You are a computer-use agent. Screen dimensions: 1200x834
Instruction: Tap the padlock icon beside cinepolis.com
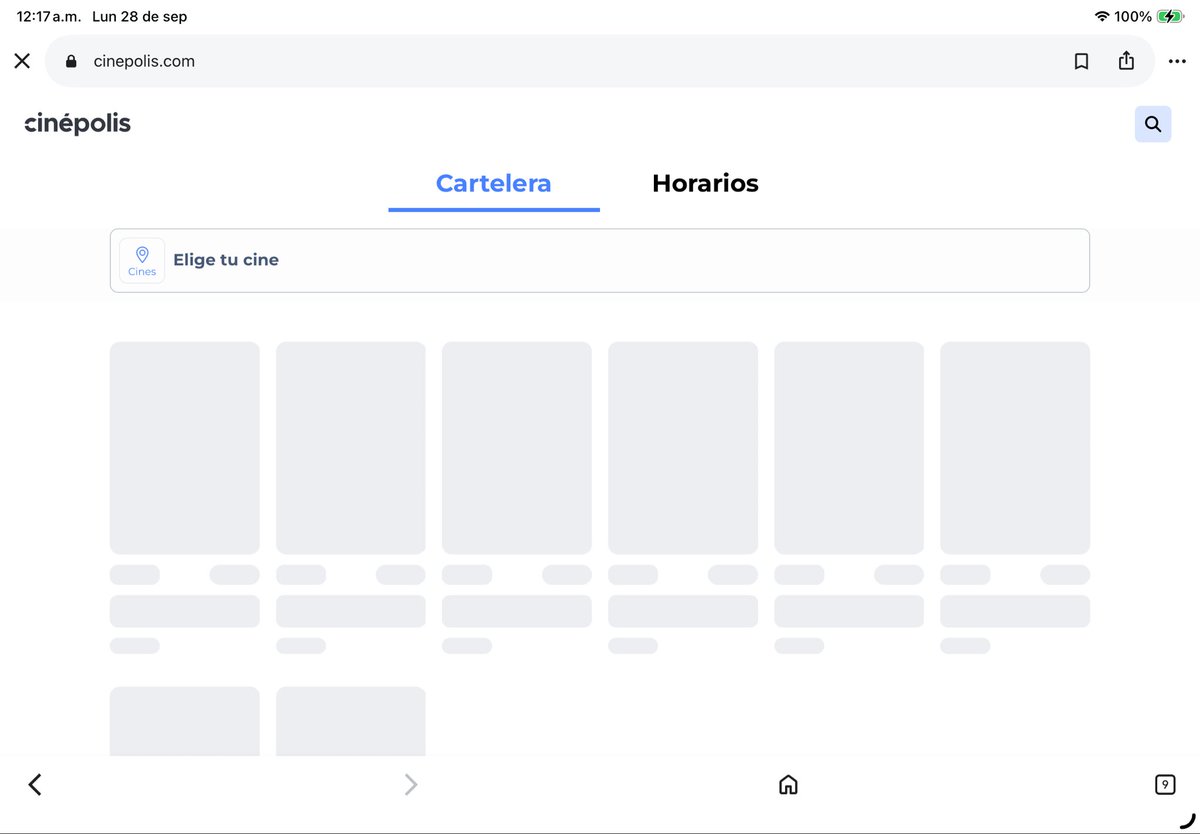coord(71,61)
